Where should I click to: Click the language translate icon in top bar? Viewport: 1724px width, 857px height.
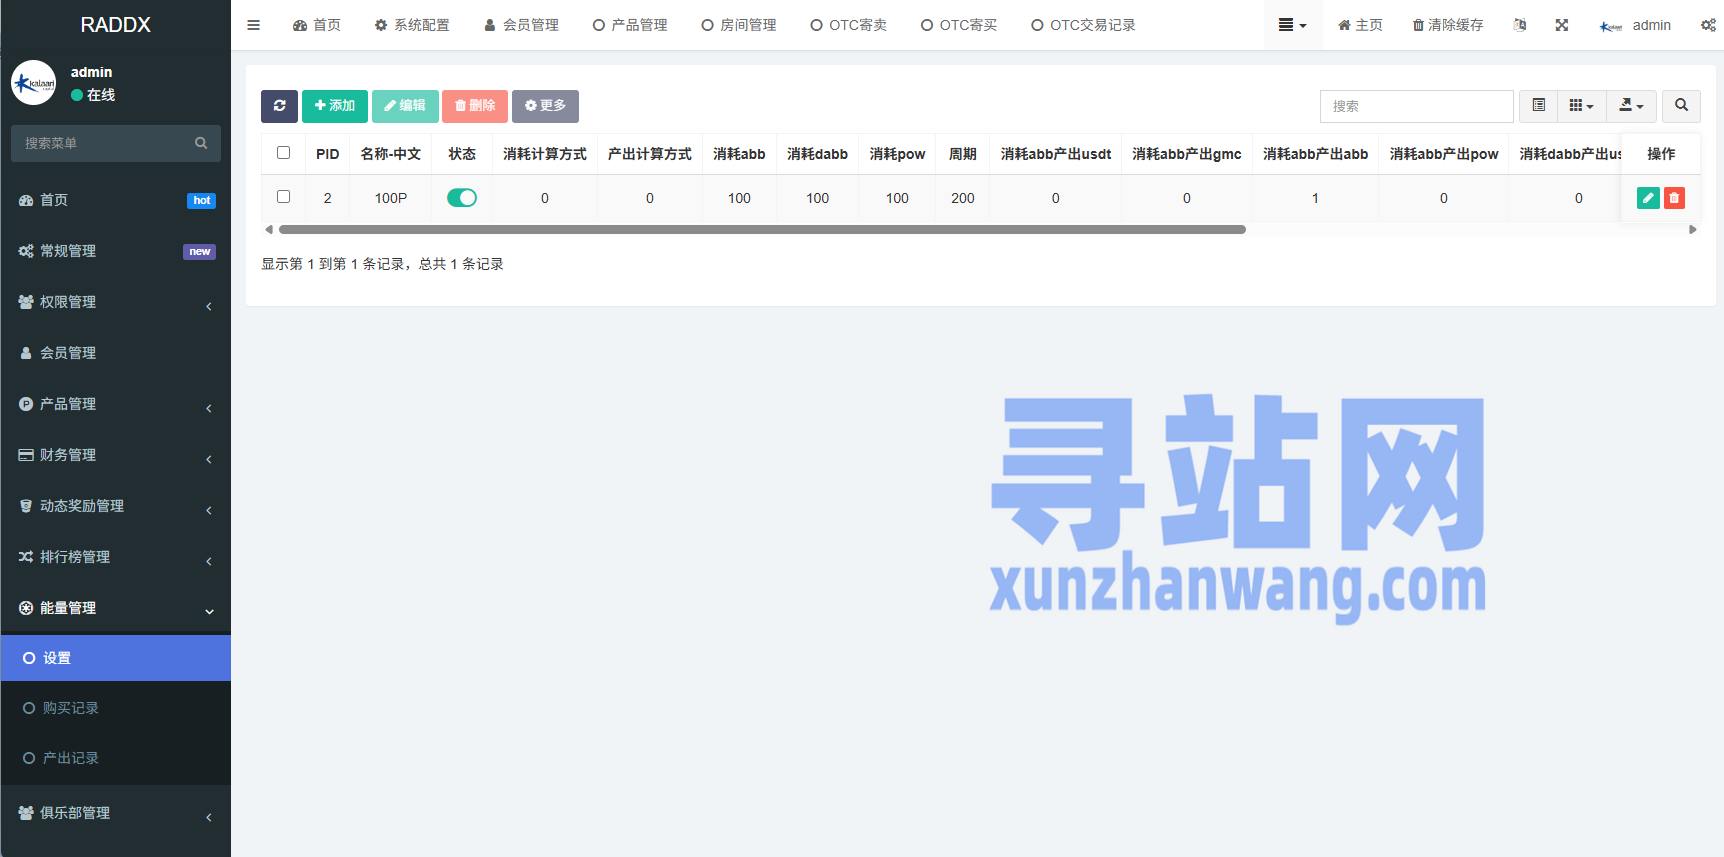click(1520, 25)
